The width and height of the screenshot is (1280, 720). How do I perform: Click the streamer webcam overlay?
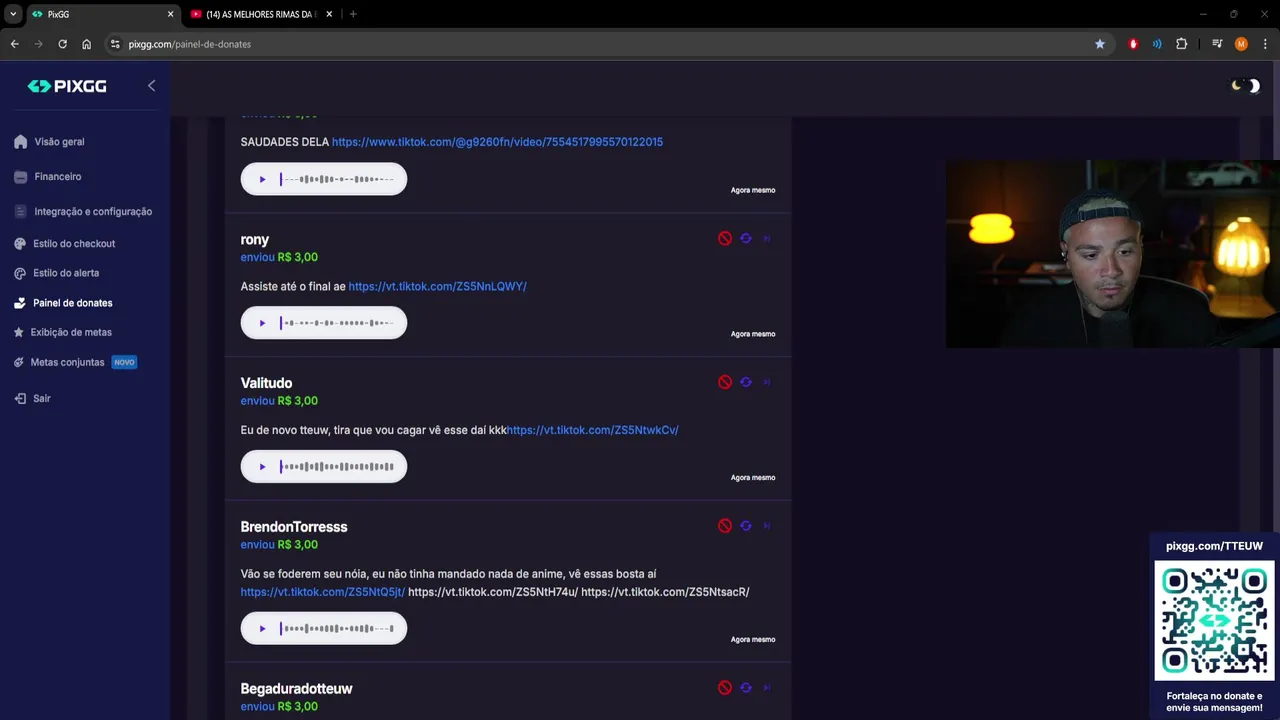pyautogui.click(x=1113, y=254)
